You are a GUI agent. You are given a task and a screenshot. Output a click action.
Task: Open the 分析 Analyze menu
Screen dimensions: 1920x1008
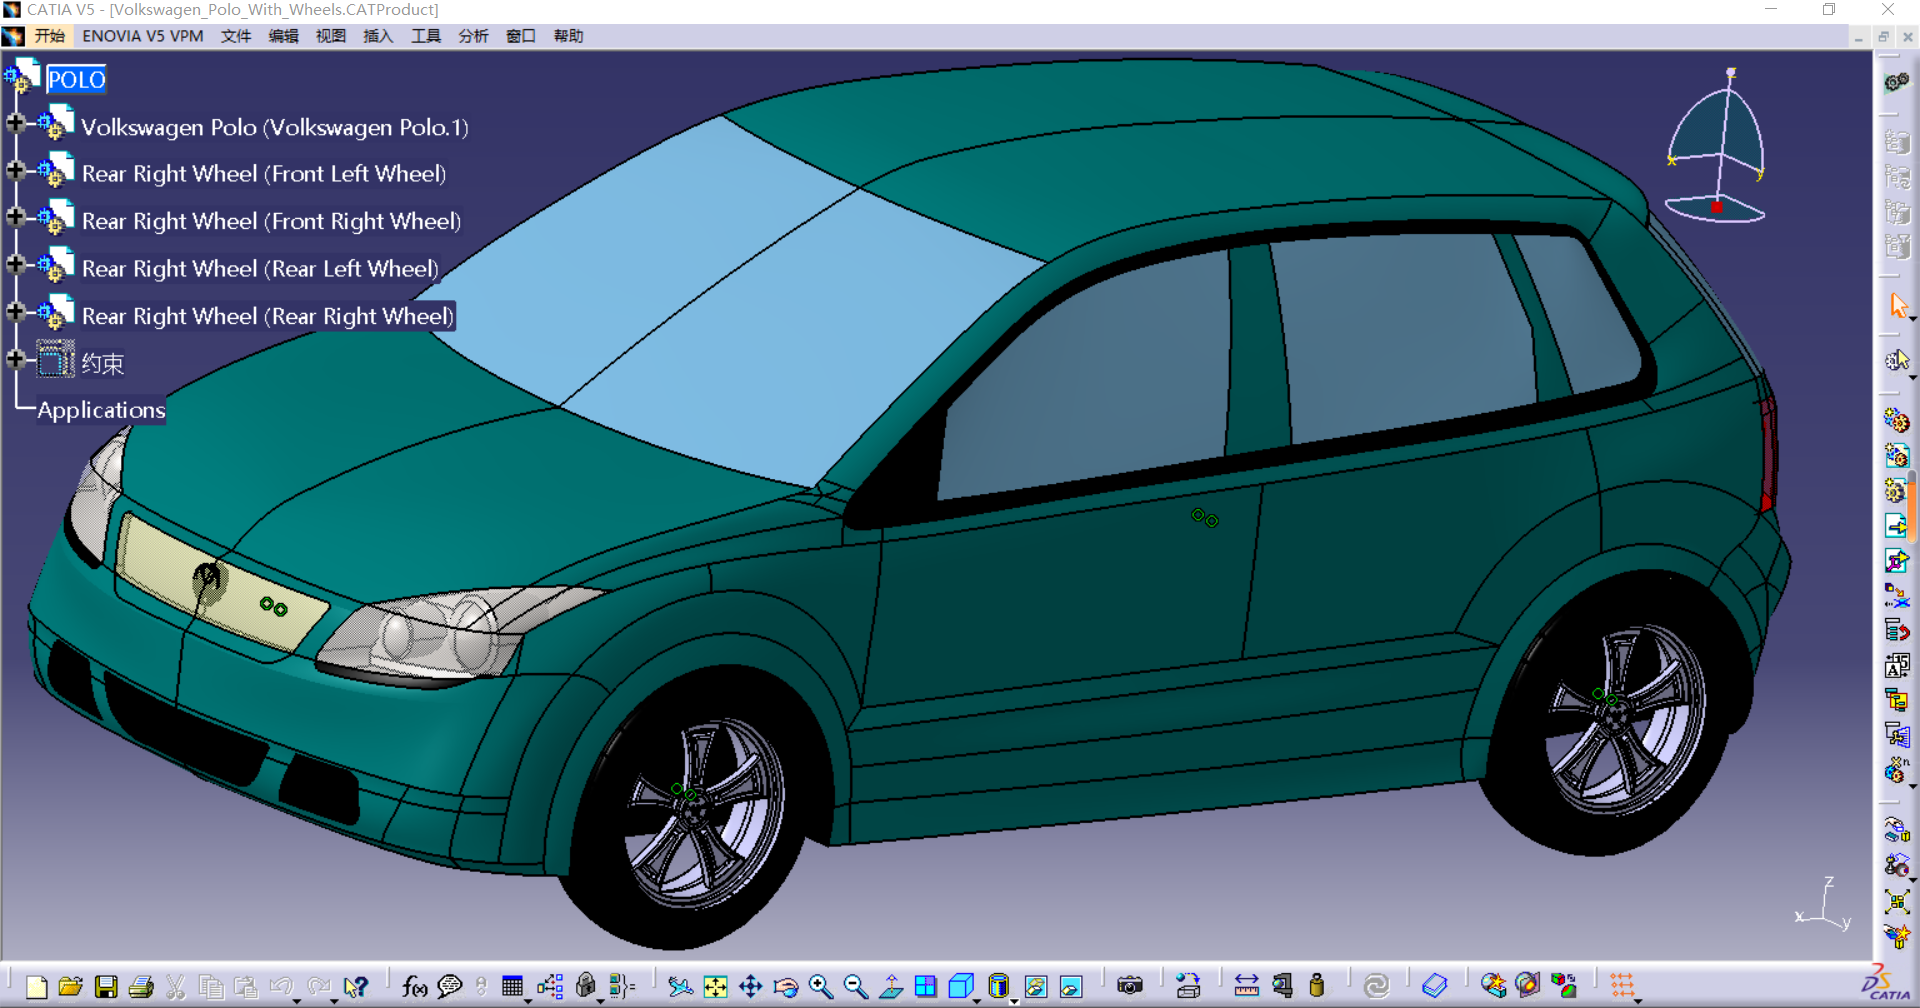[x=473, y=36]
